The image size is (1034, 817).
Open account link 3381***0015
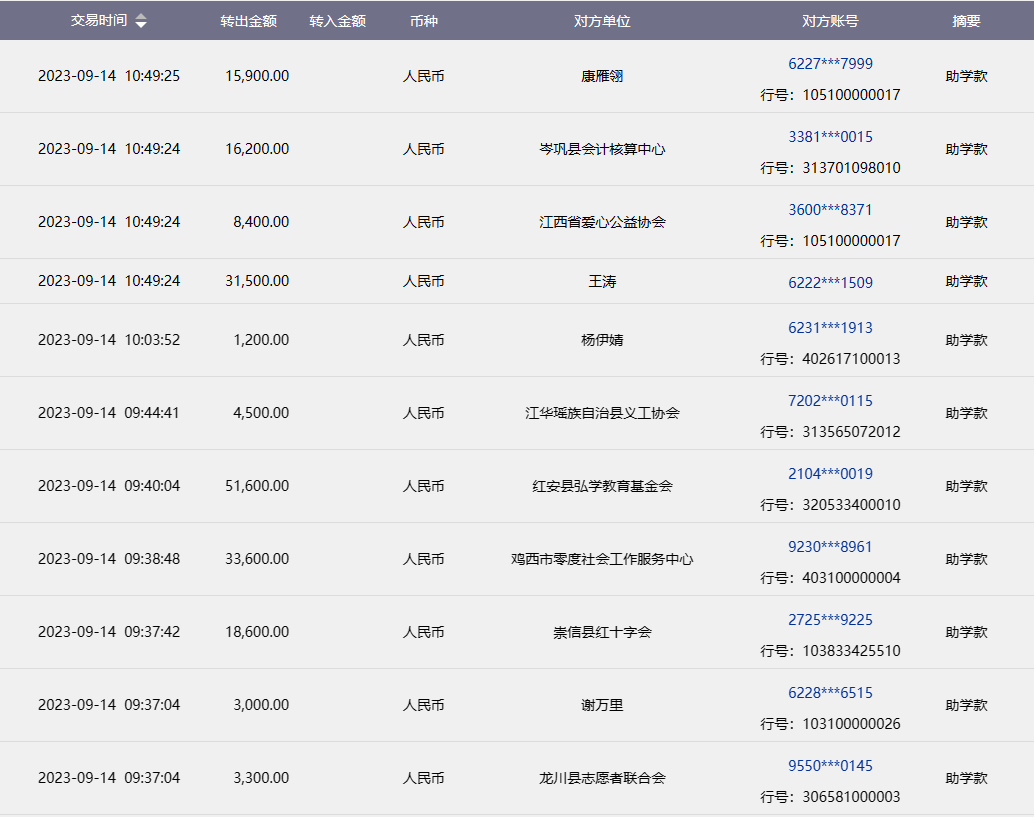pos(830,137)
